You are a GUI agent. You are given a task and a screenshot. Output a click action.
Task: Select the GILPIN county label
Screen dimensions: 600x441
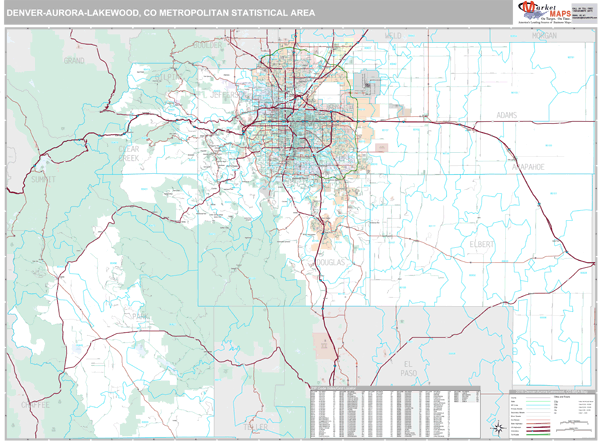point(167,77)
